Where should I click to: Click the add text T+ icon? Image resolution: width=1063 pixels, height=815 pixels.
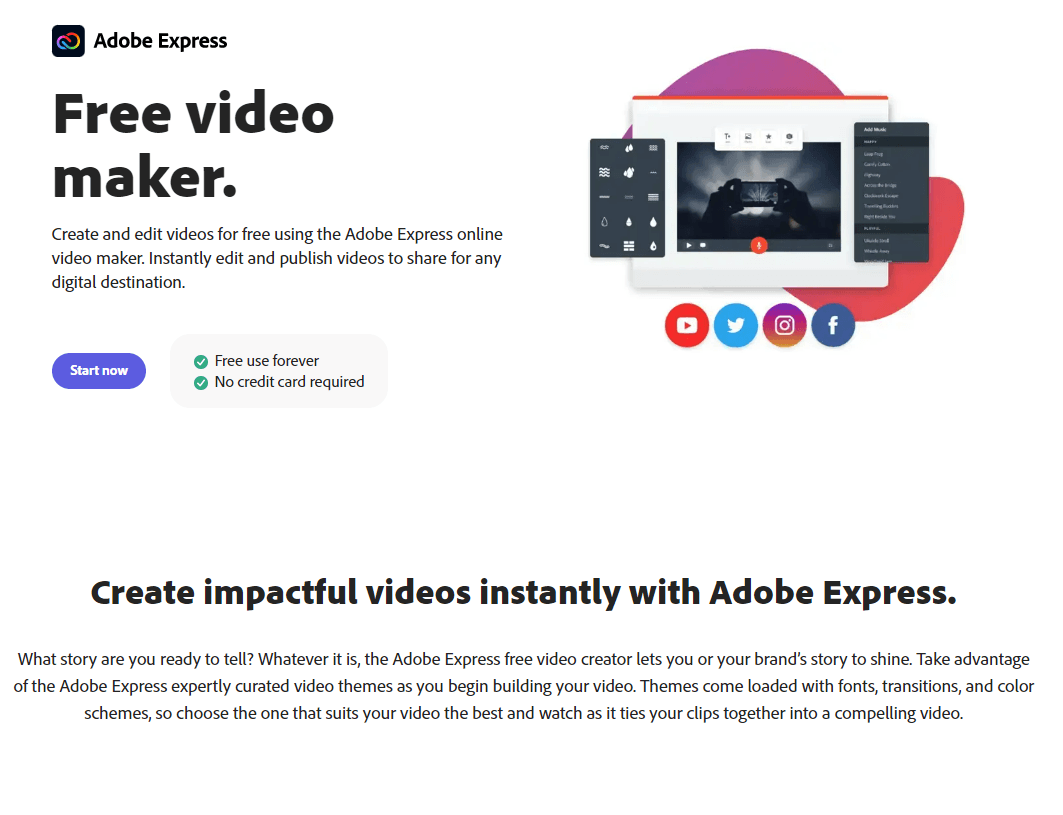728,138
